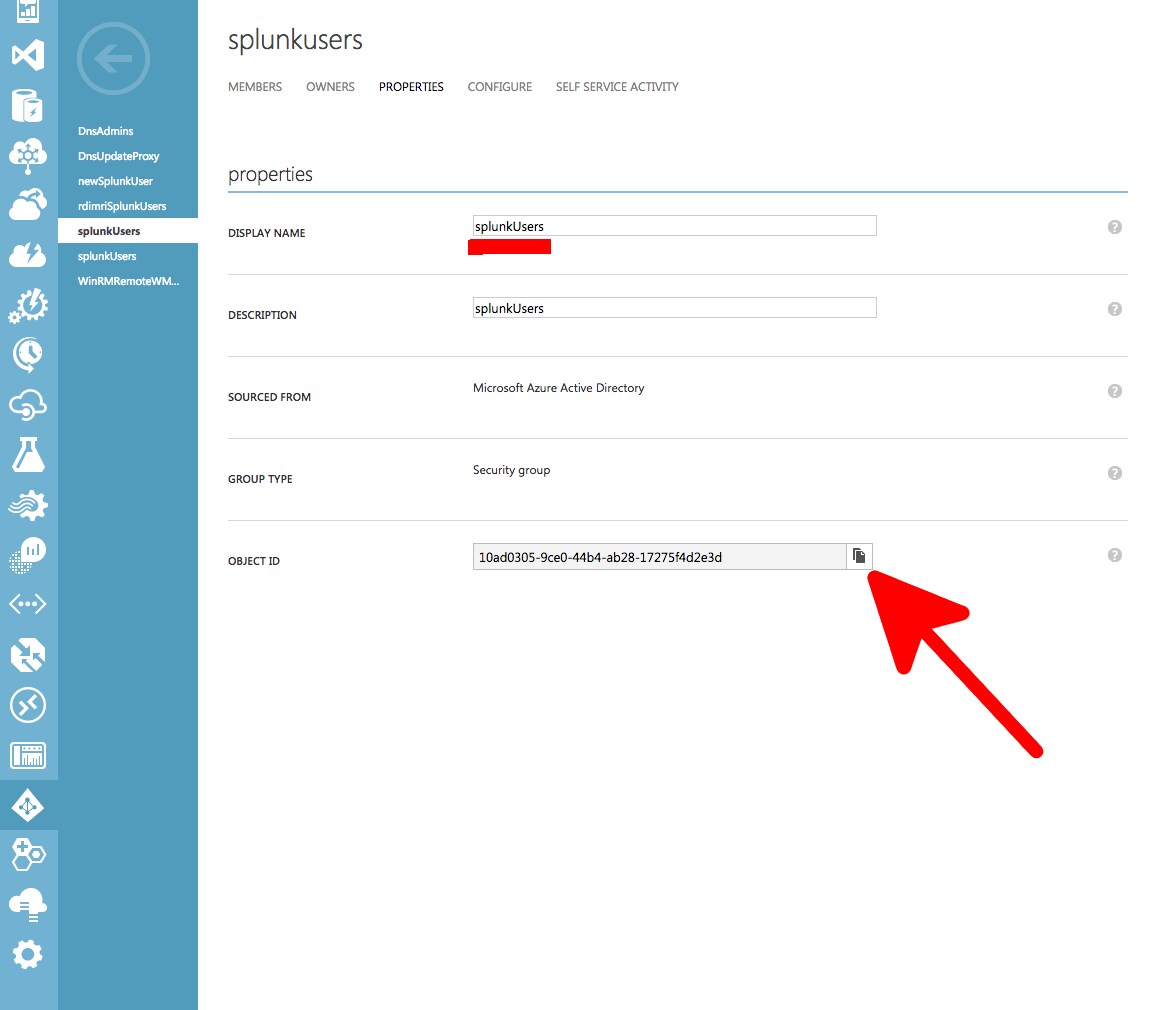Open the gear with lightning automation icon
The height and width of the screenshot is (1010, 1157).
[x=28, y=305]
